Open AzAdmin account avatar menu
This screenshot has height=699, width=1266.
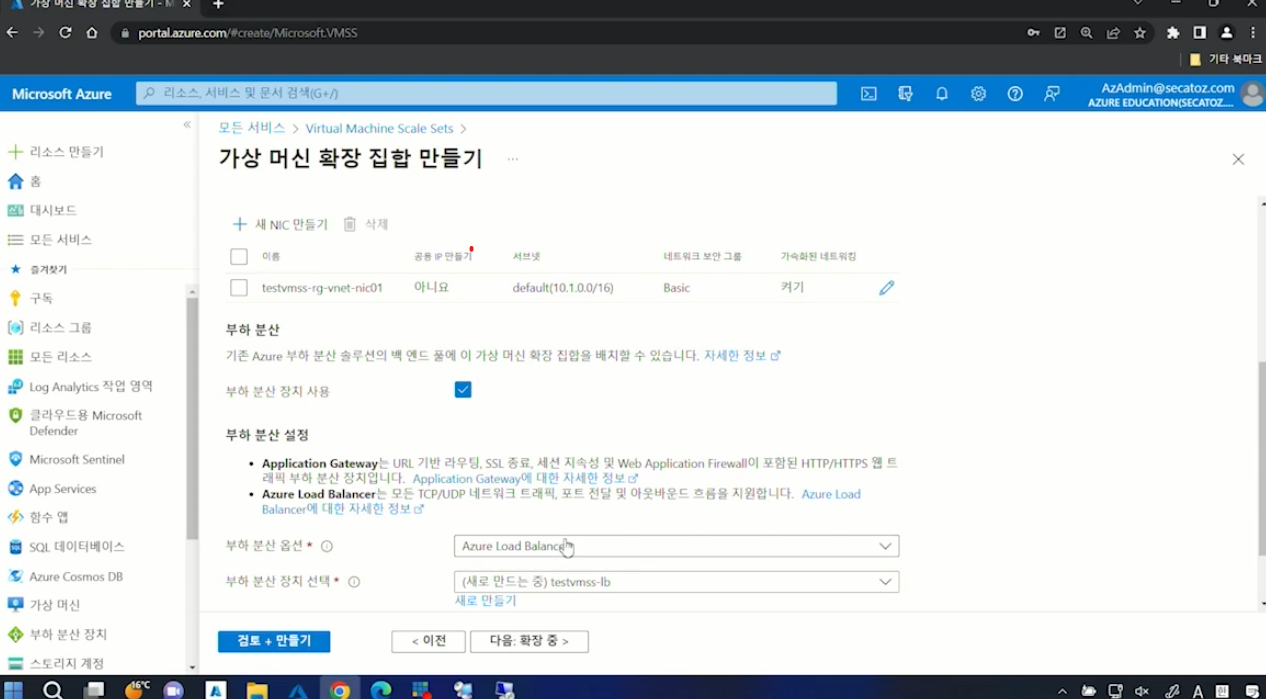[1252, 94]
